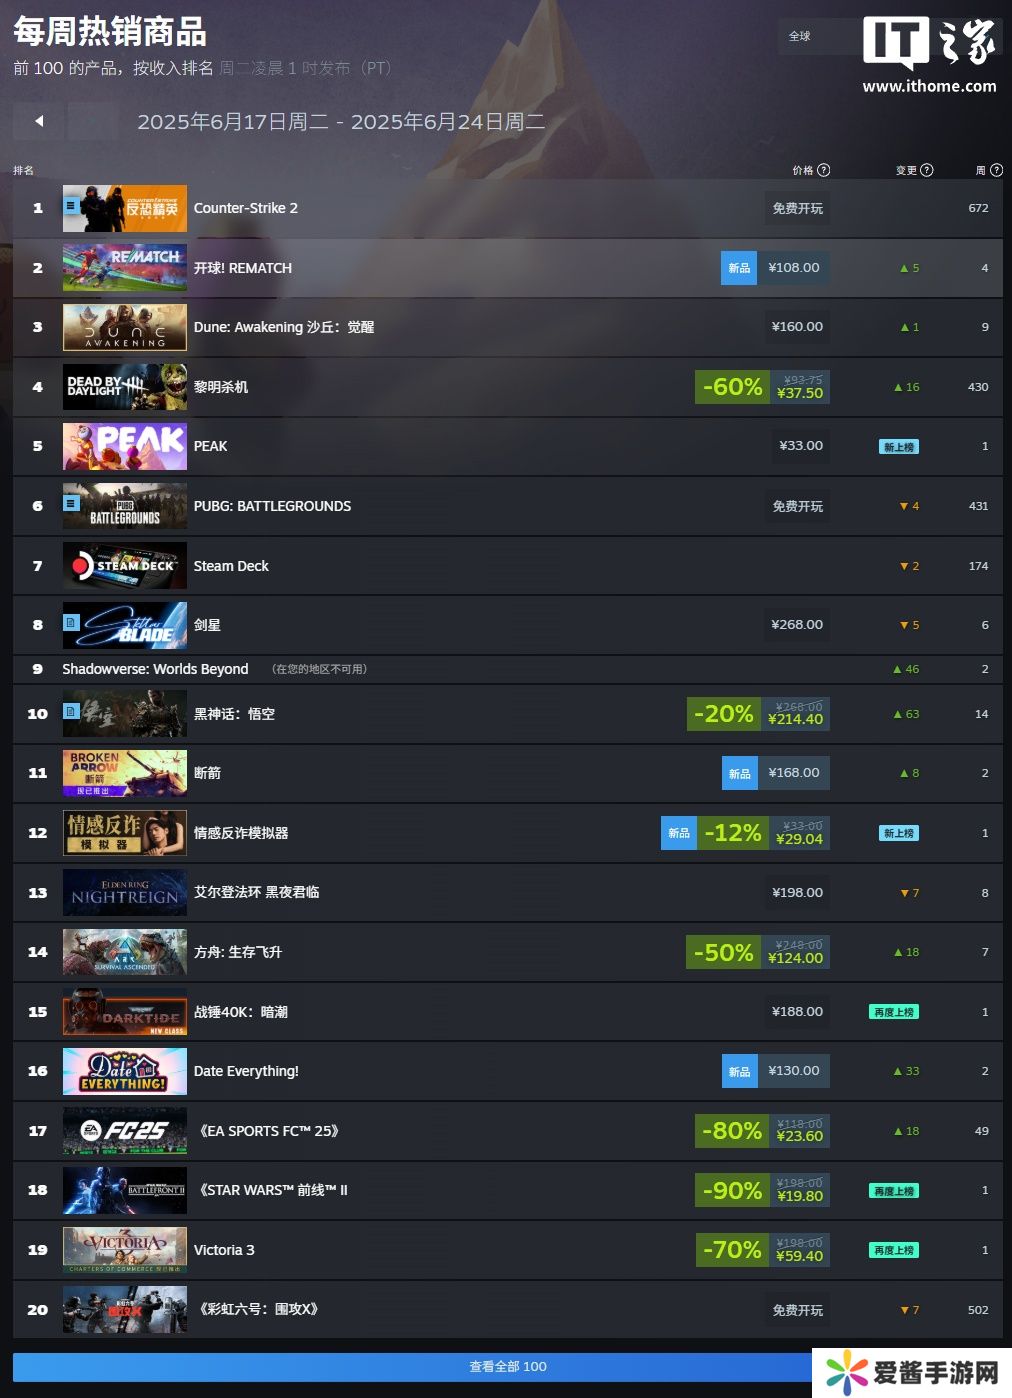Viewport: 1012px width, 1398px height.
Task: Click the -60% discount on 黎明杀机
Action: 732,387
